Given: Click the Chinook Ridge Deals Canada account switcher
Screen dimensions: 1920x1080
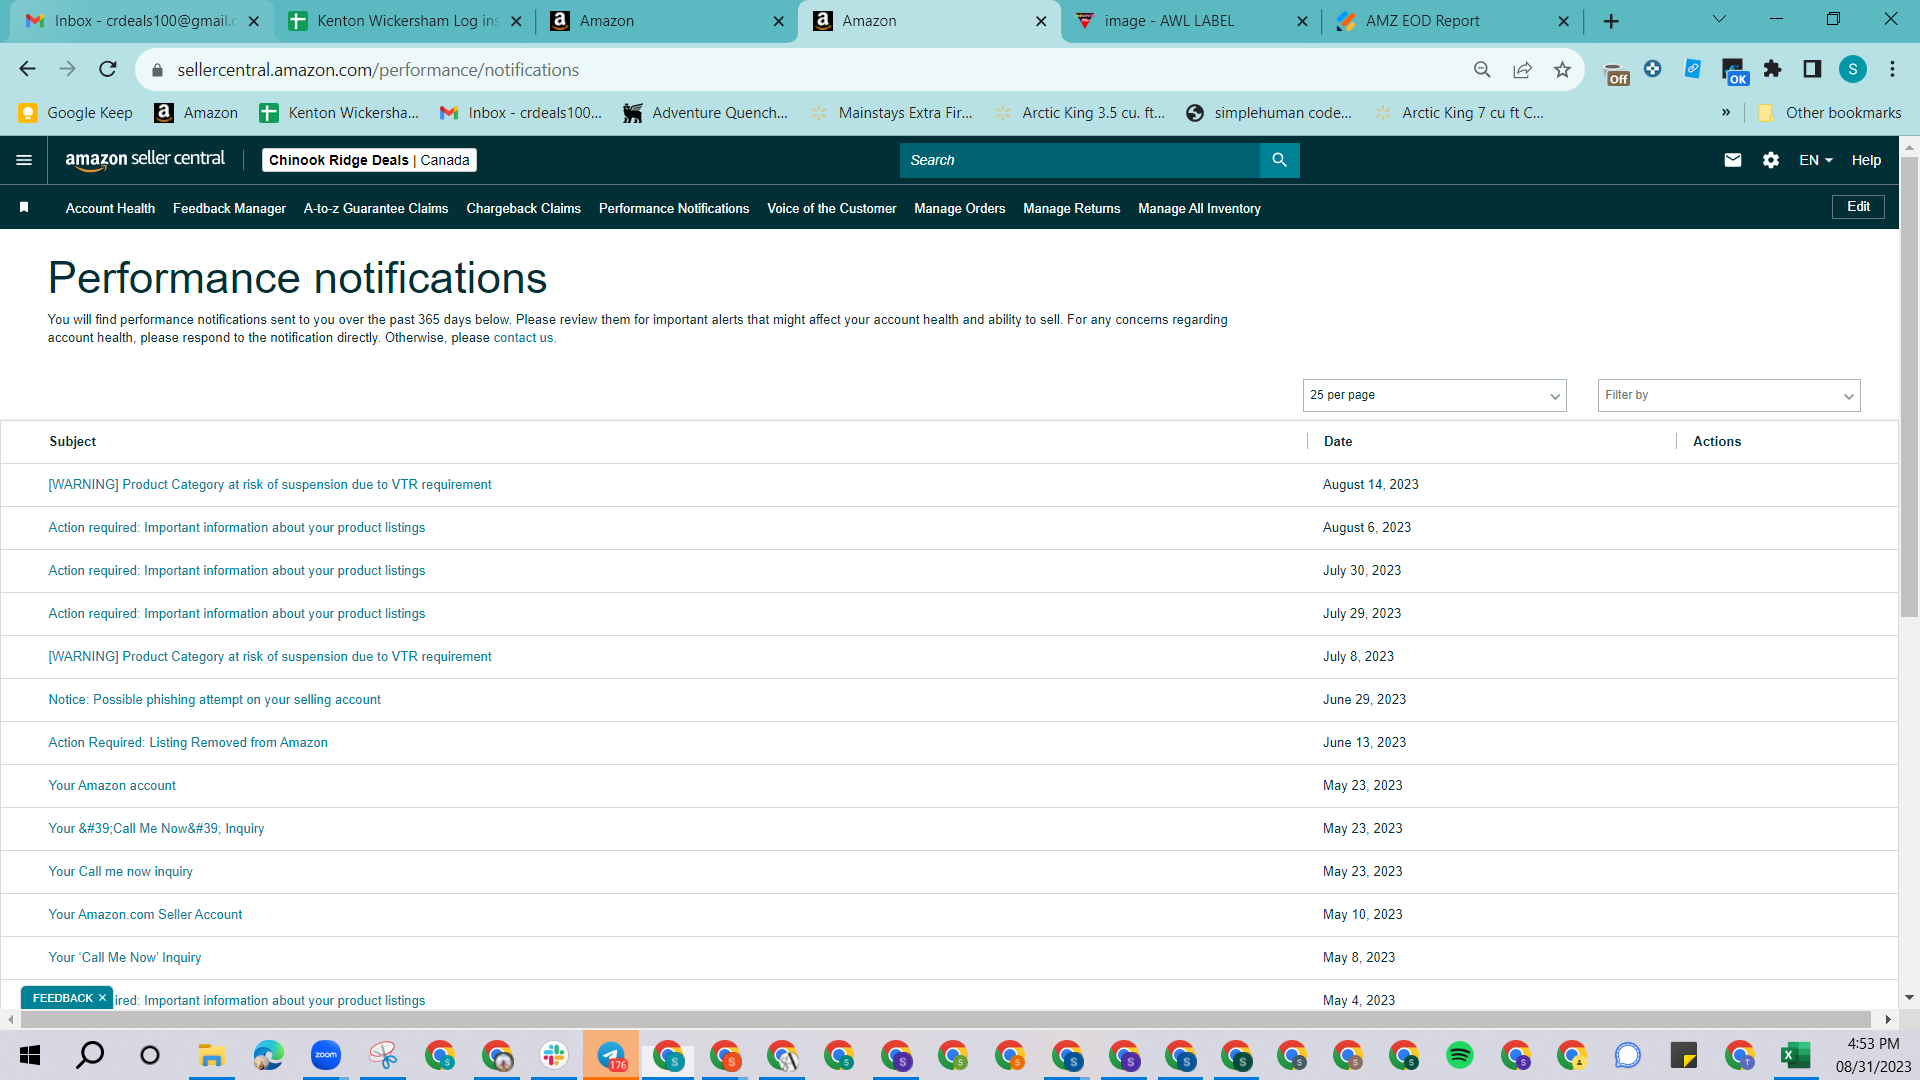Looking at the screenshot, I should [369, 160].
